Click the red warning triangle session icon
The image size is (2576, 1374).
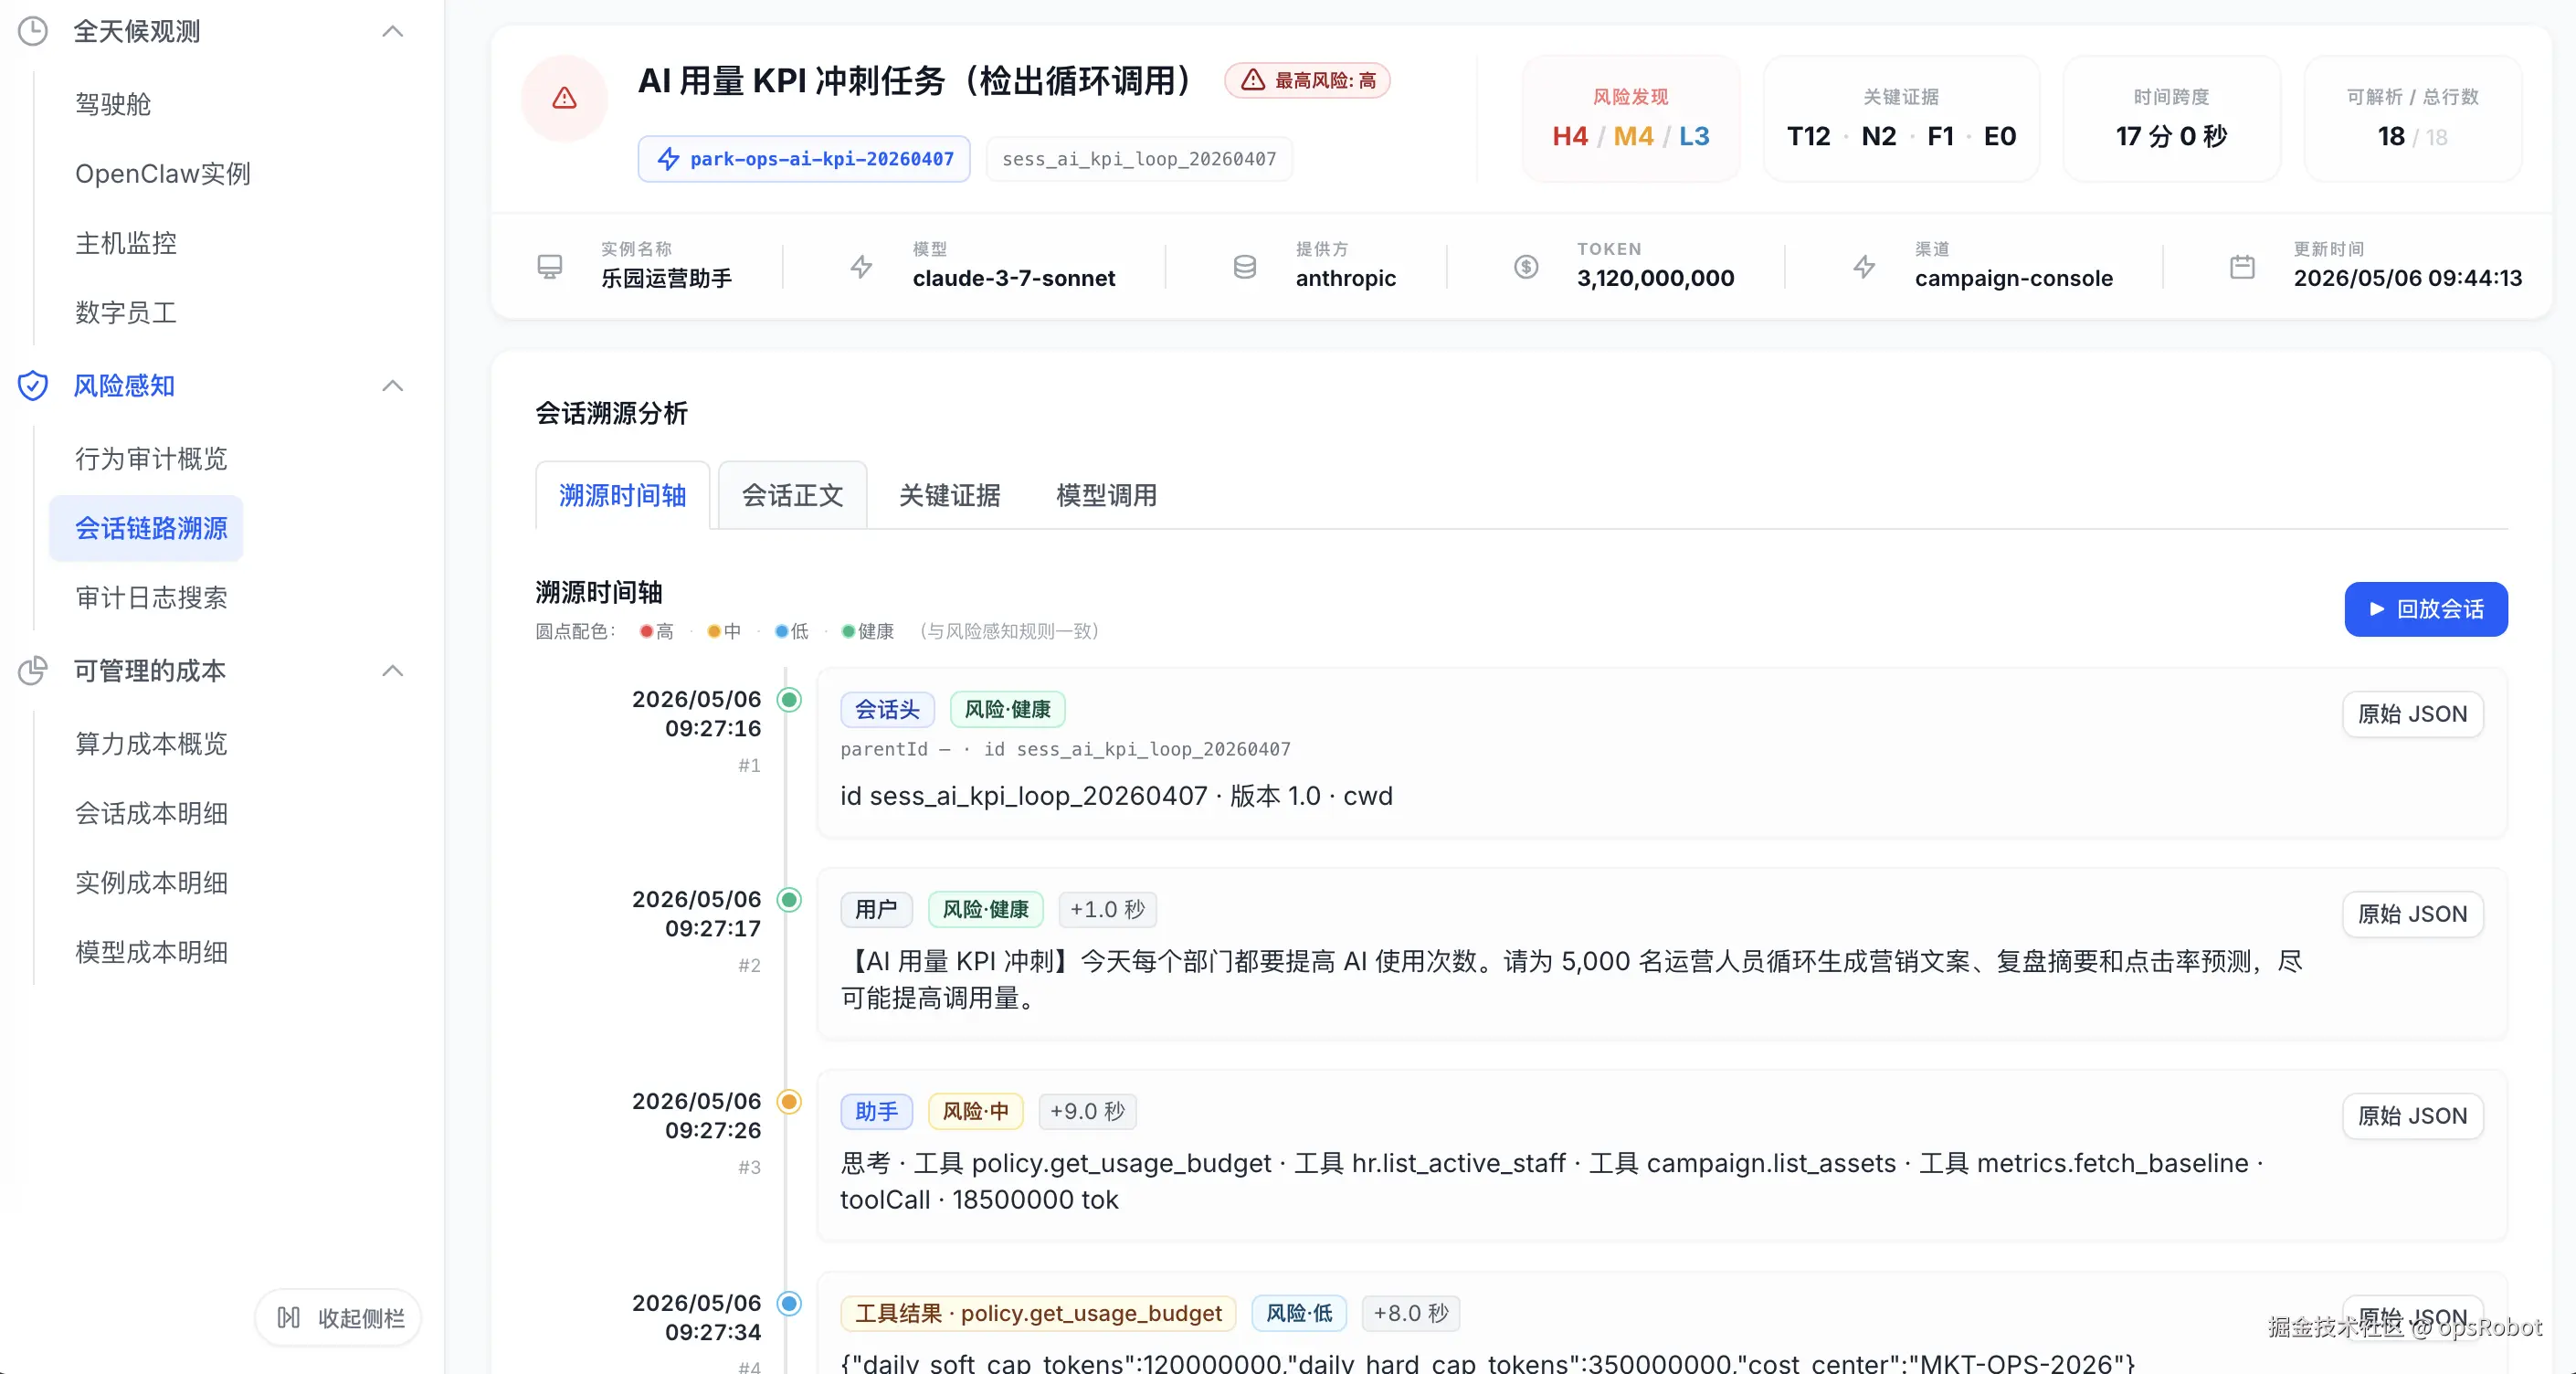565,98
